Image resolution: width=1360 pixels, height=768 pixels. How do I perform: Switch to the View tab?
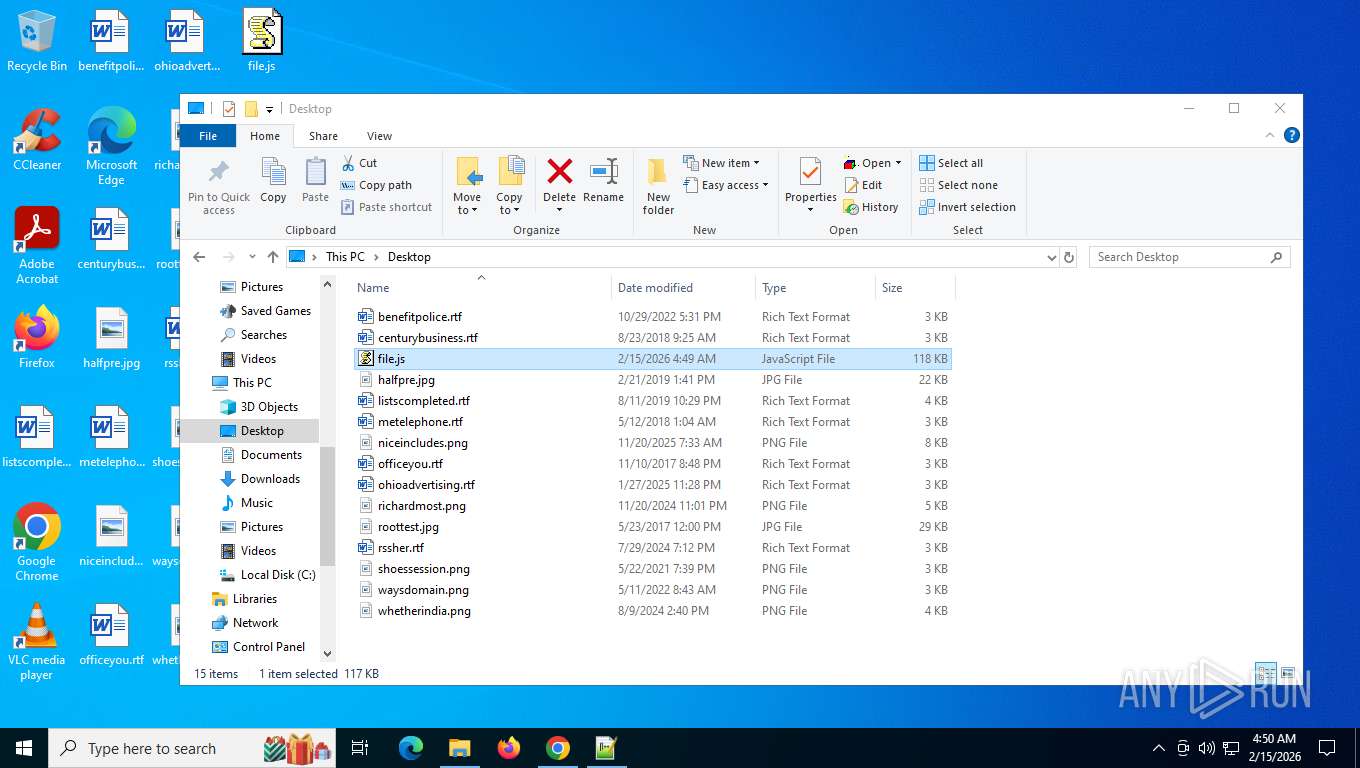click(x=379, y=136)
